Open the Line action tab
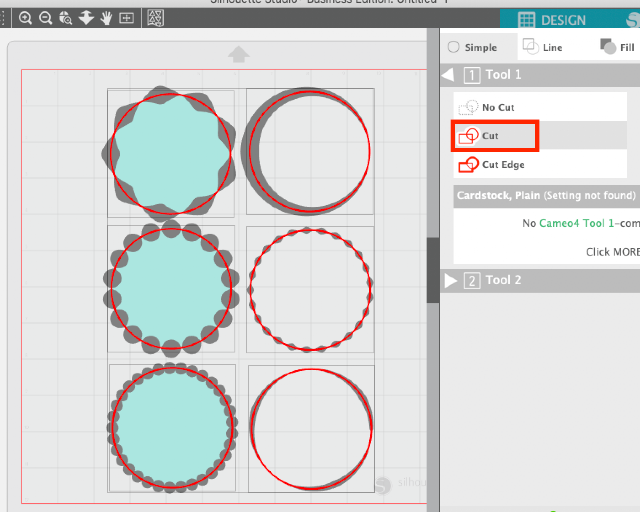This screenshot has height=512, width=640. [x=542, y=47]
